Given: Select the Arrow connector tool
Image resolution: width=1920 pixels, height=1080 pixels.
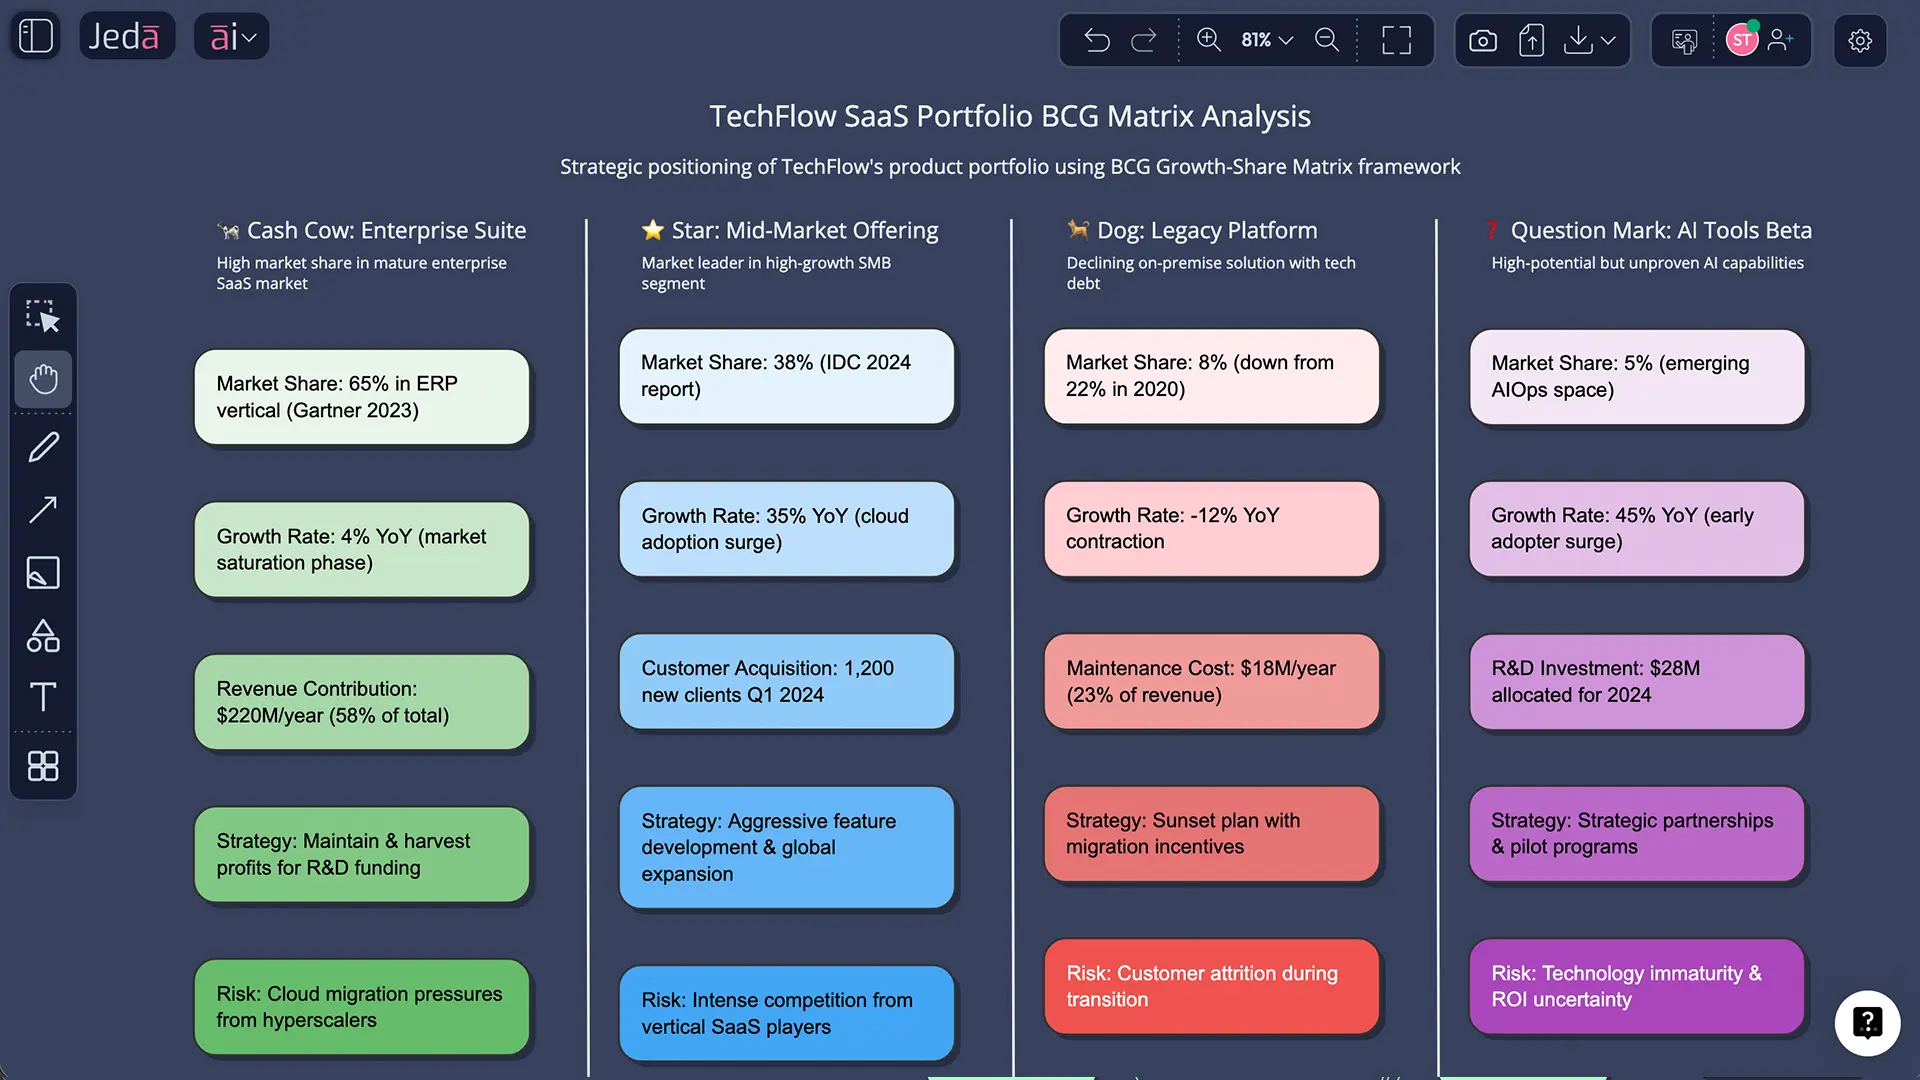Looking at the screenshot, I should pos(43,510).
